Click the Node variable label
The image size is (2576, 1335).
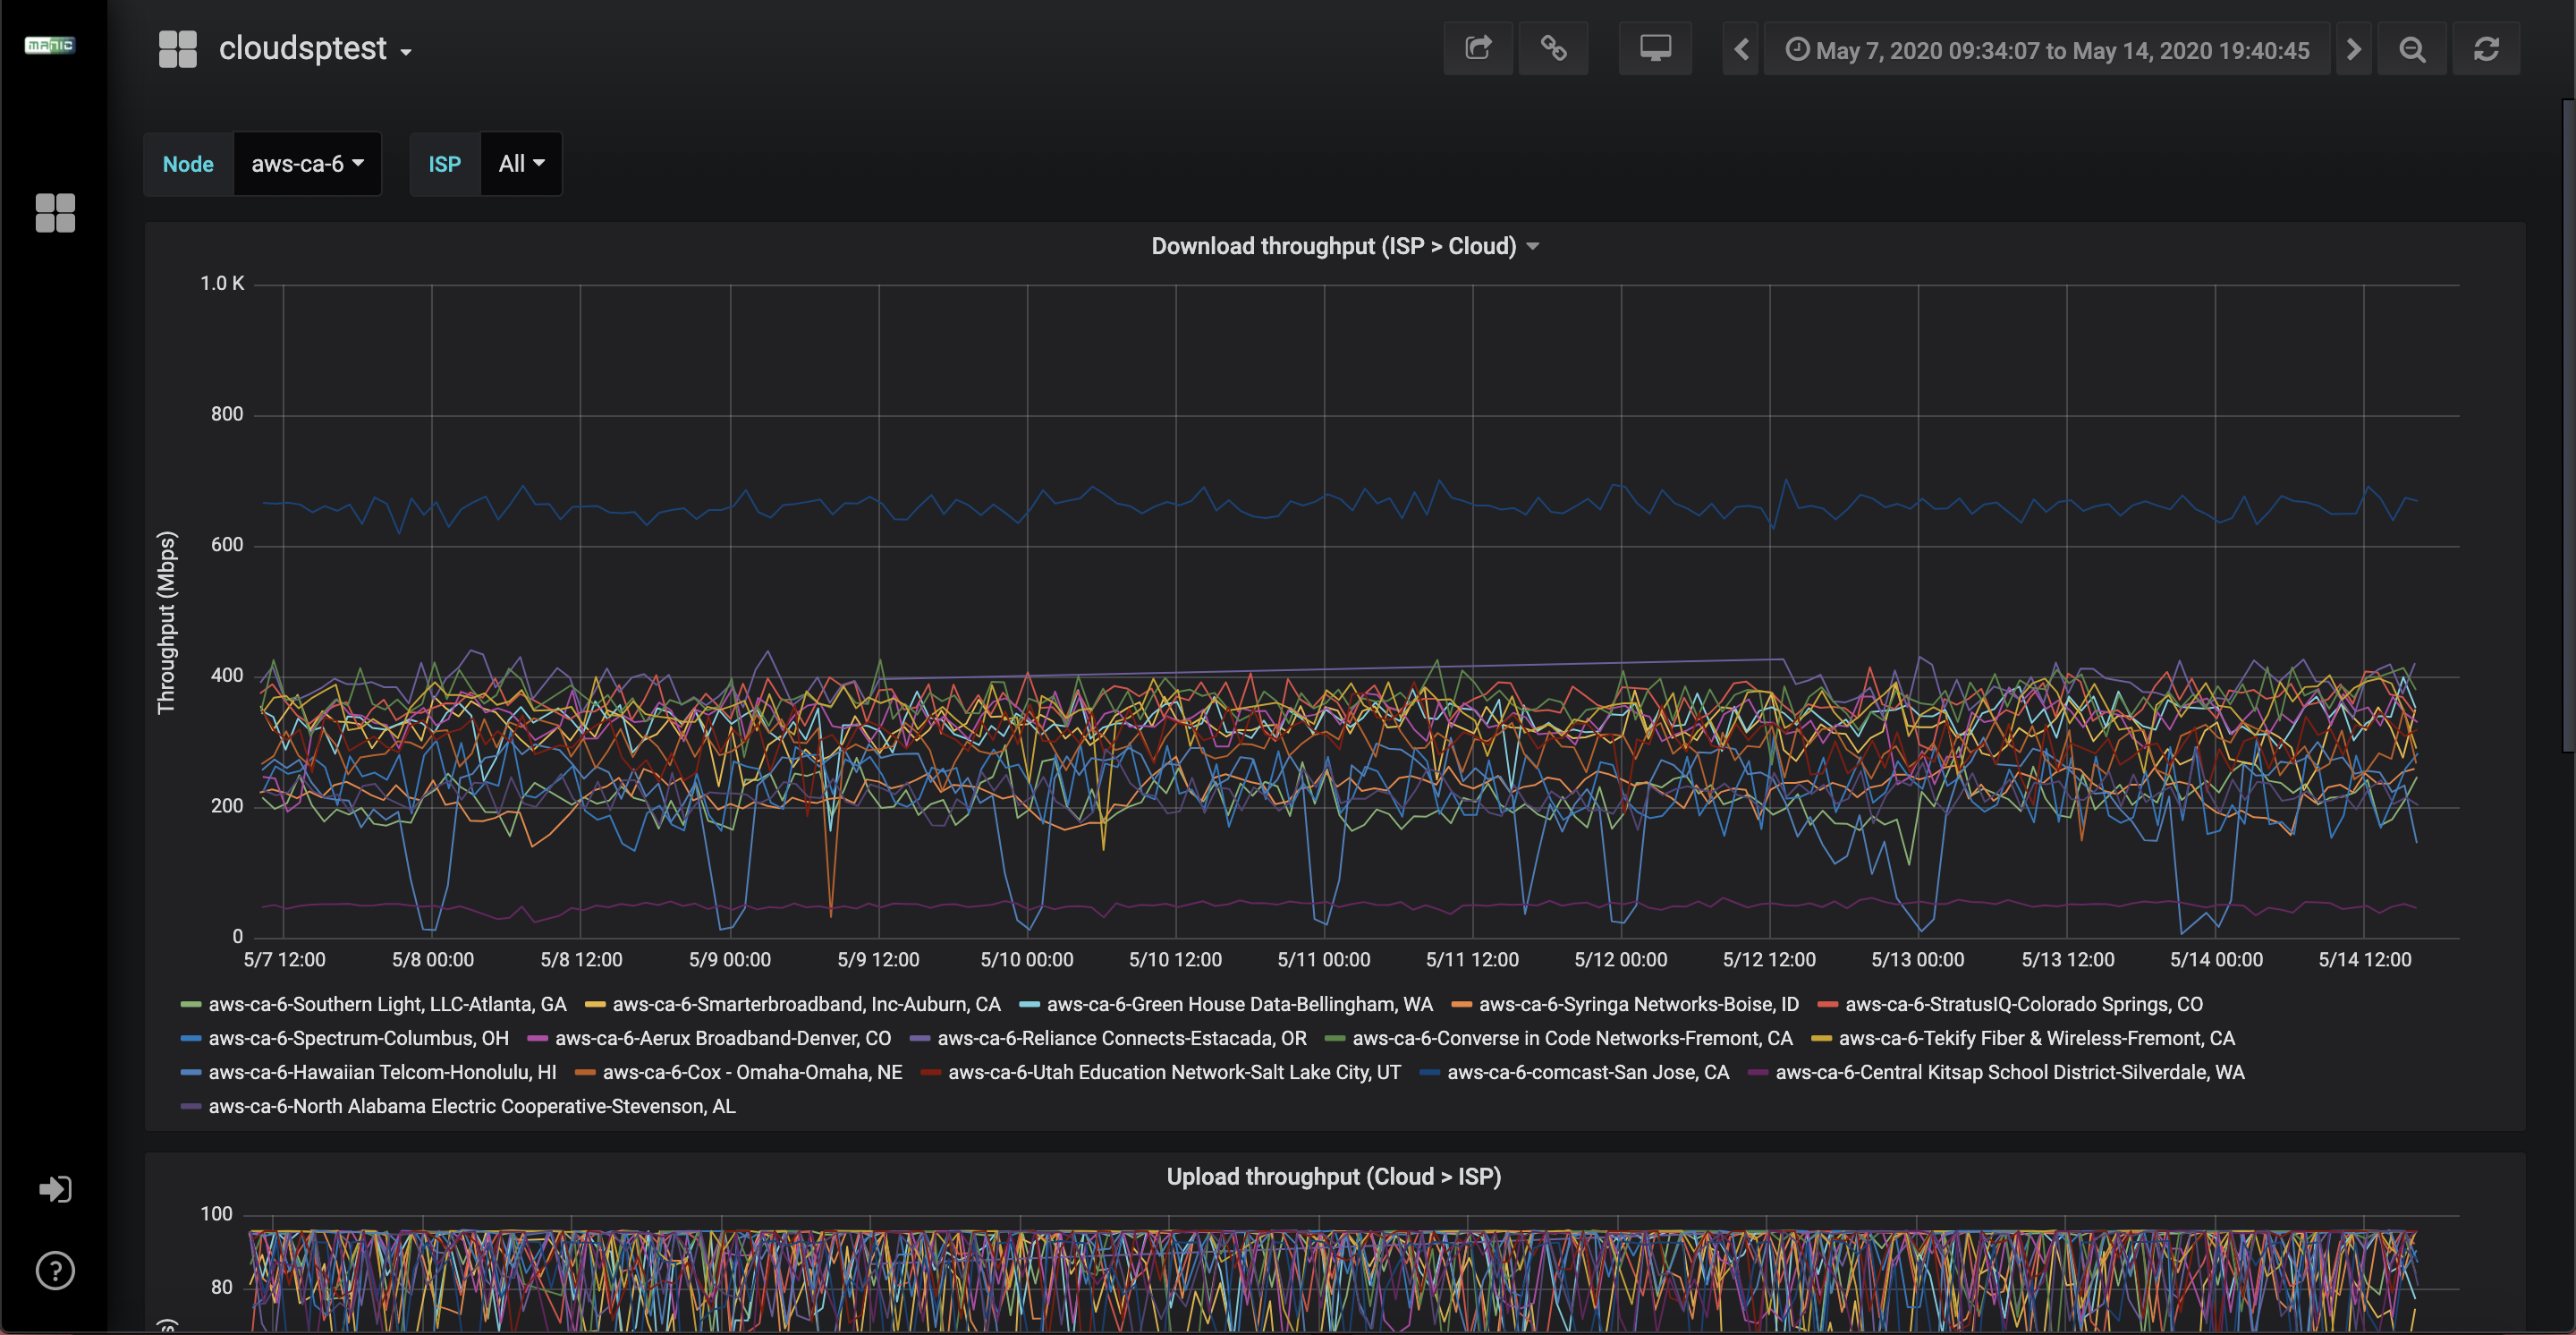pos(188,164)
